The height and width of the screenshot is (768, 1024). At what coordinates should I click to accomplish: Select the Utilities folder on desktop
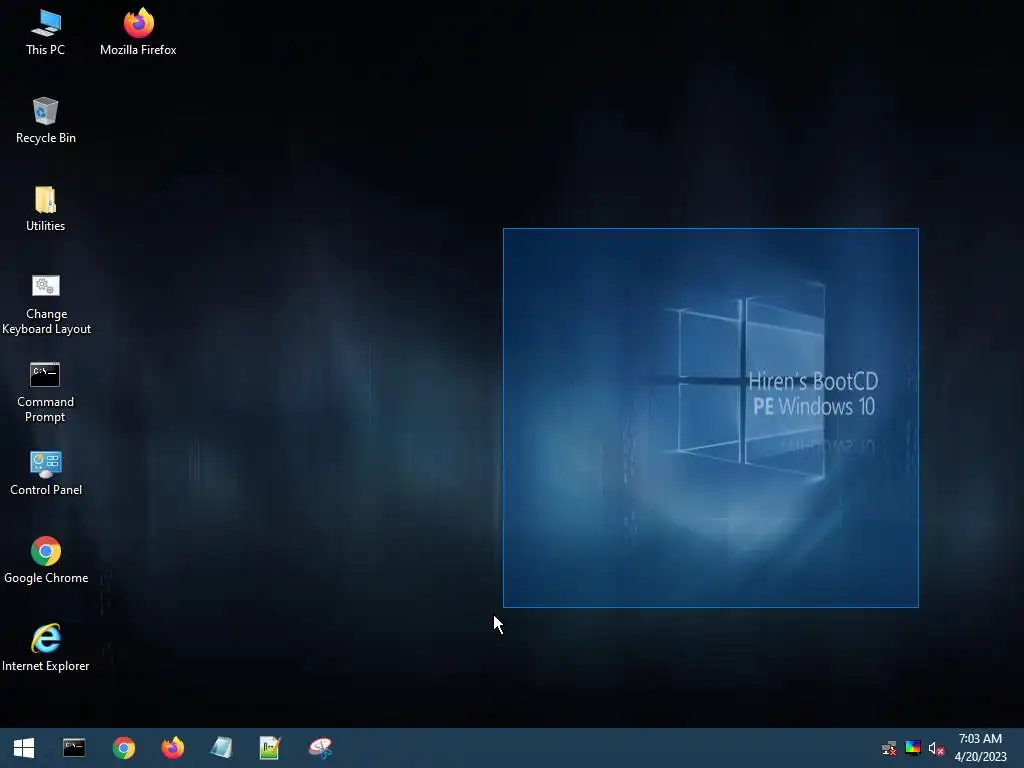pos(46,209)
